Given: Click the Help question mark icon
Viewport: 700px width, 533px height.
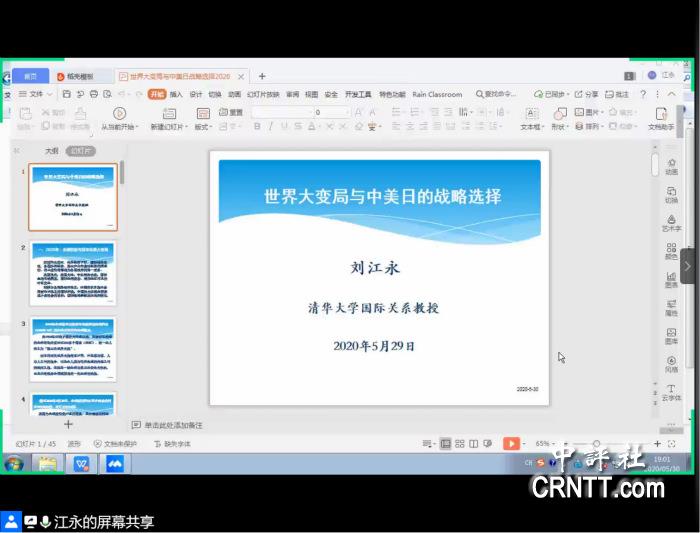Looking at the screenshot, I should tap(643, 94).
